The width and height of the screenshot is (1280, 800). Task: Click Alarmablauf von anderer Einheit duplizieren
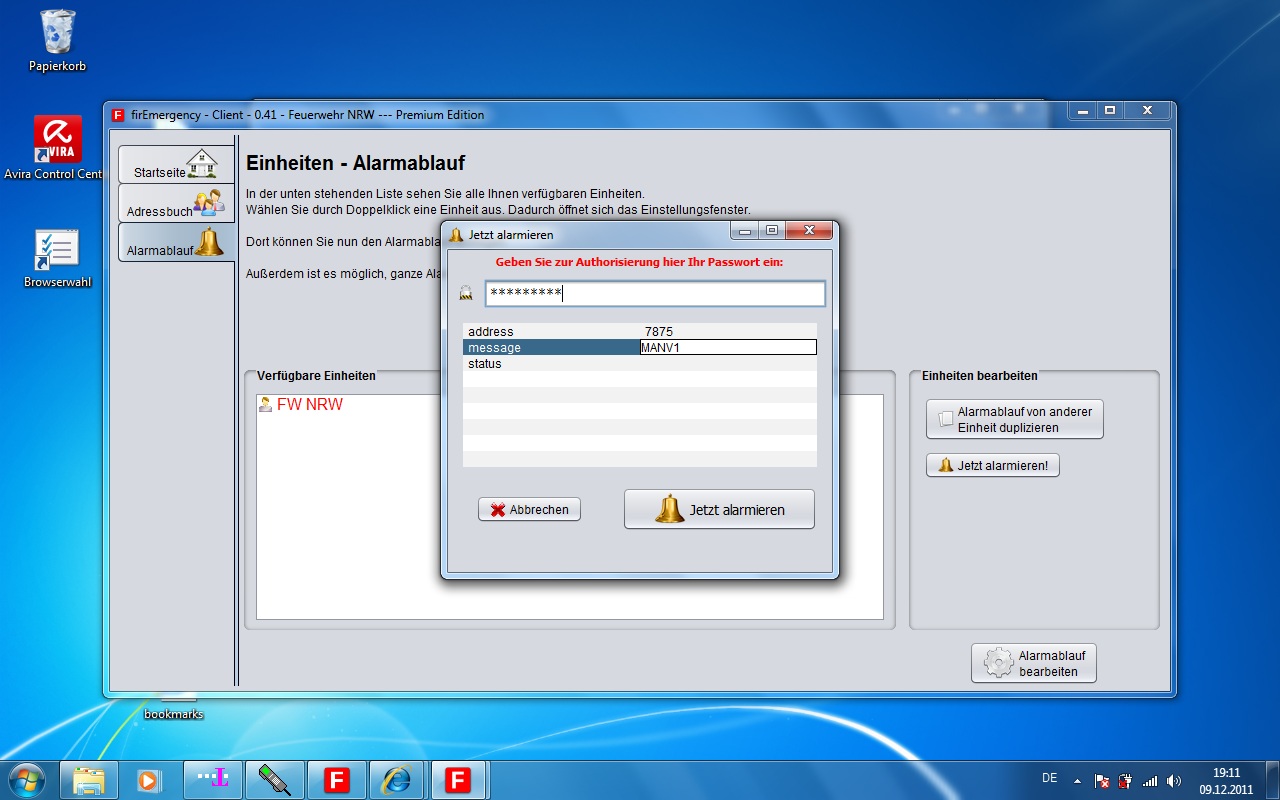pyautogui.click(x=1014, y=419)
